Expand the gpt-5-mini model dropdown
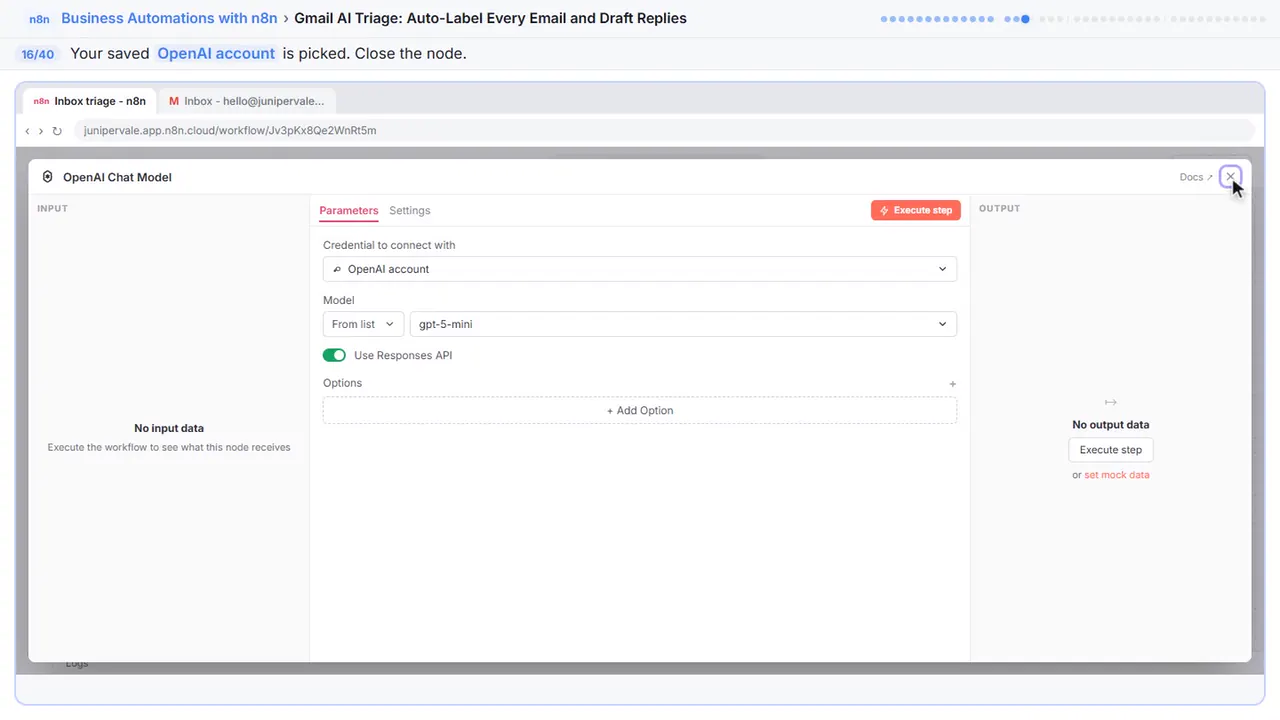This screenshot has height=720, width=1280. click(x=683, y=324)
